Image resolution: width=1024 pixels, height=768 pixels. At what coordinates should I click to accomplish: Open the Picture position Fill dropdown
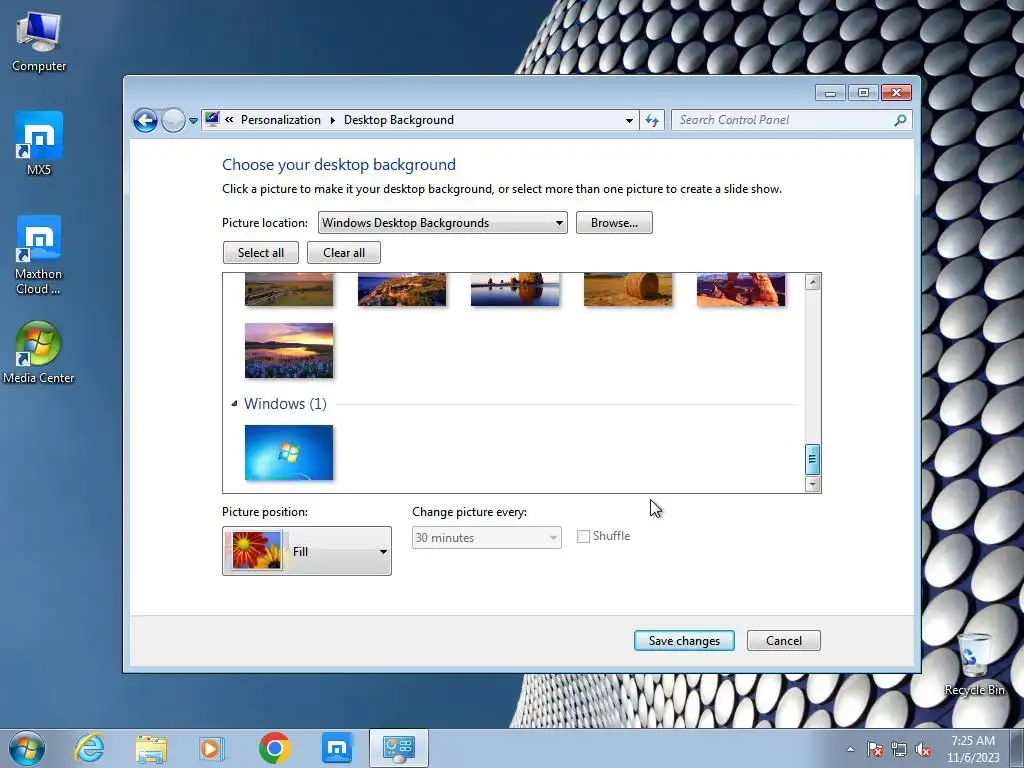[x=307, y=551]
